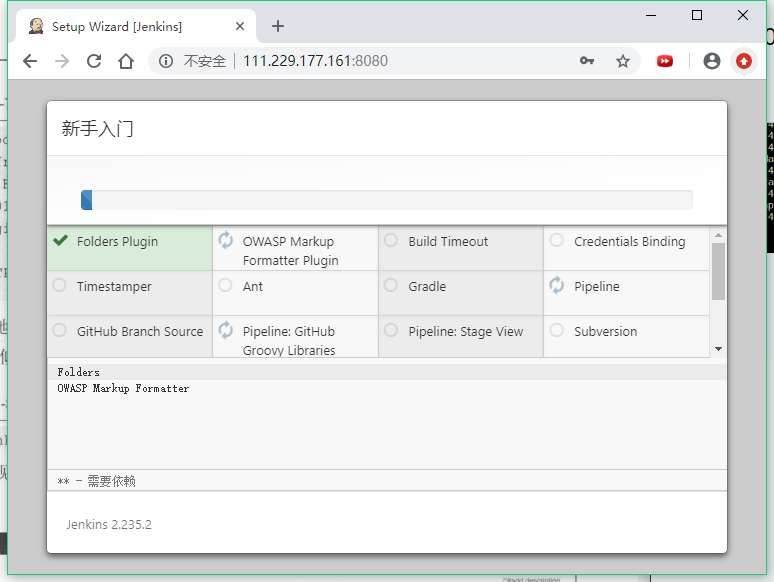Click the Gradle plugin label
Image resolution: width=774 pixels, height=582 pixels.
427,287
